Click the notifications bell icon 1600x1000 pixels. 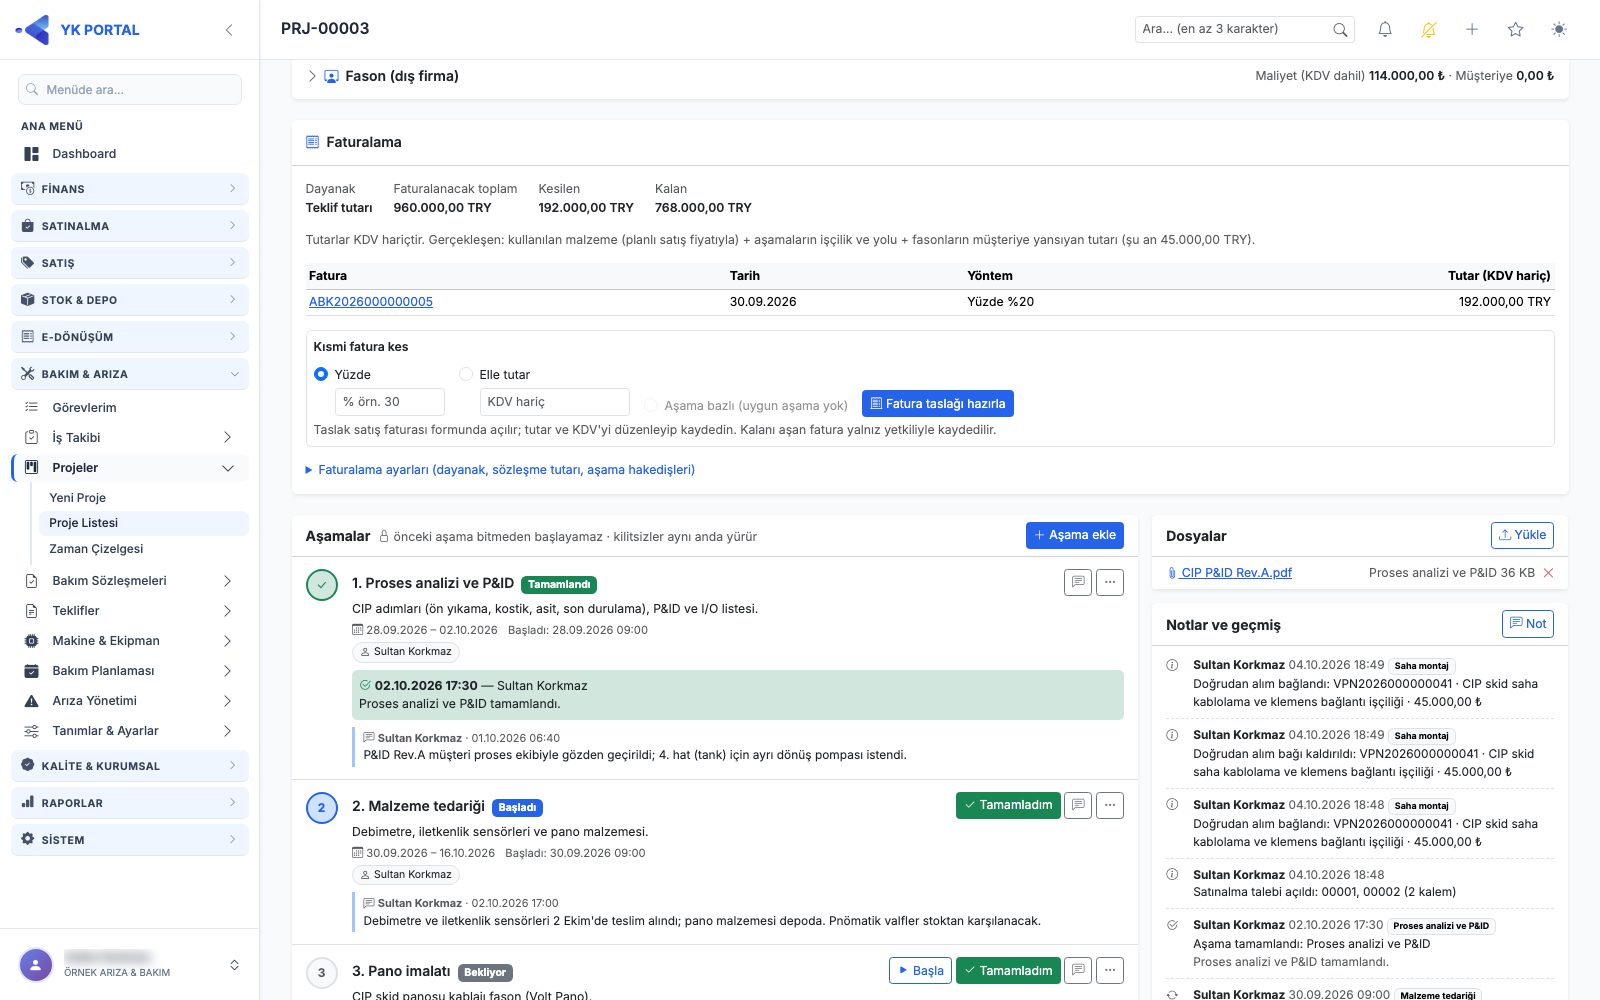pos(1385,30)
